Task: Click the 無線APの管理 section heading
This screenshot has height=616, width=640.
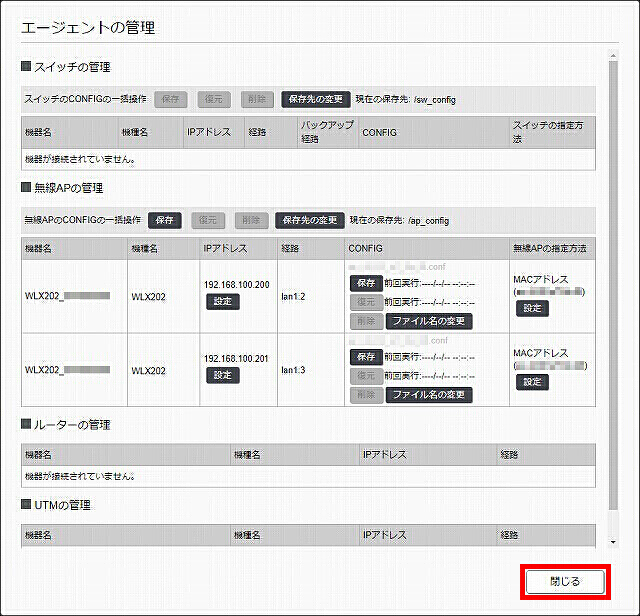Action: pyautogui.click(x=69, y=188)
